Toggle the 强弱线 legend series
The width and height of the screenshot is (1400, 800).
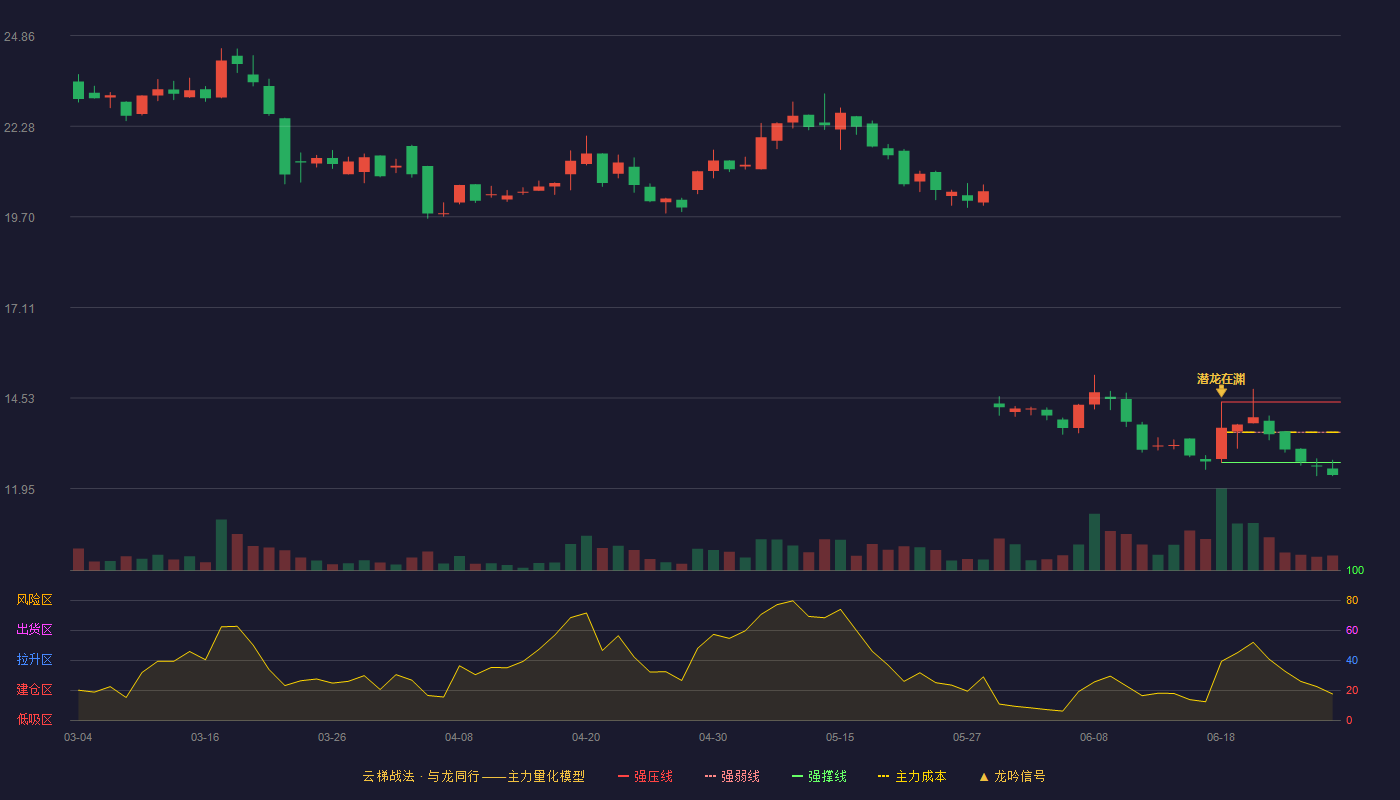pyautogui.click(x=732, y=776)
